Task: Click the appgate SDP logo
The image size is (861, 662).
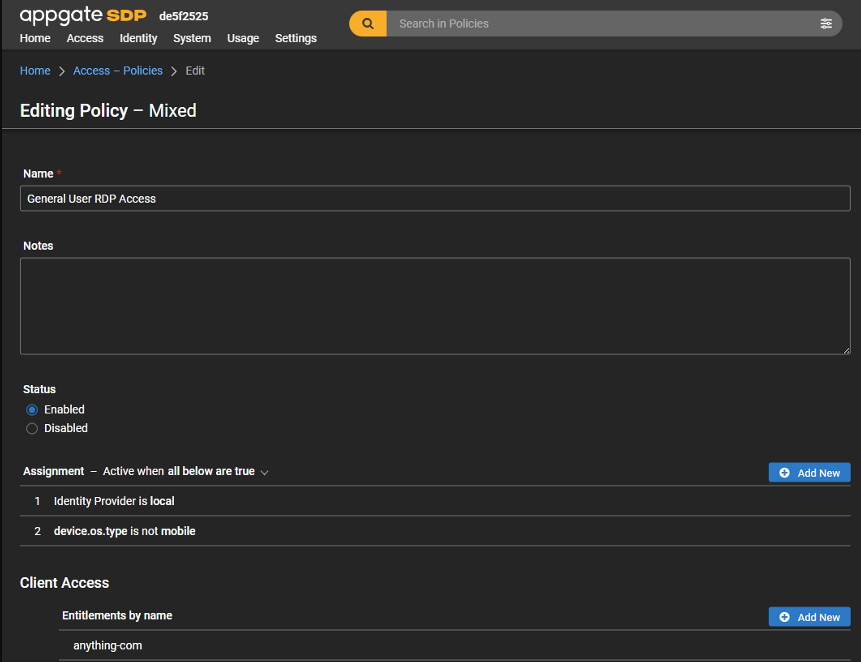Action: tap(80, 15)
